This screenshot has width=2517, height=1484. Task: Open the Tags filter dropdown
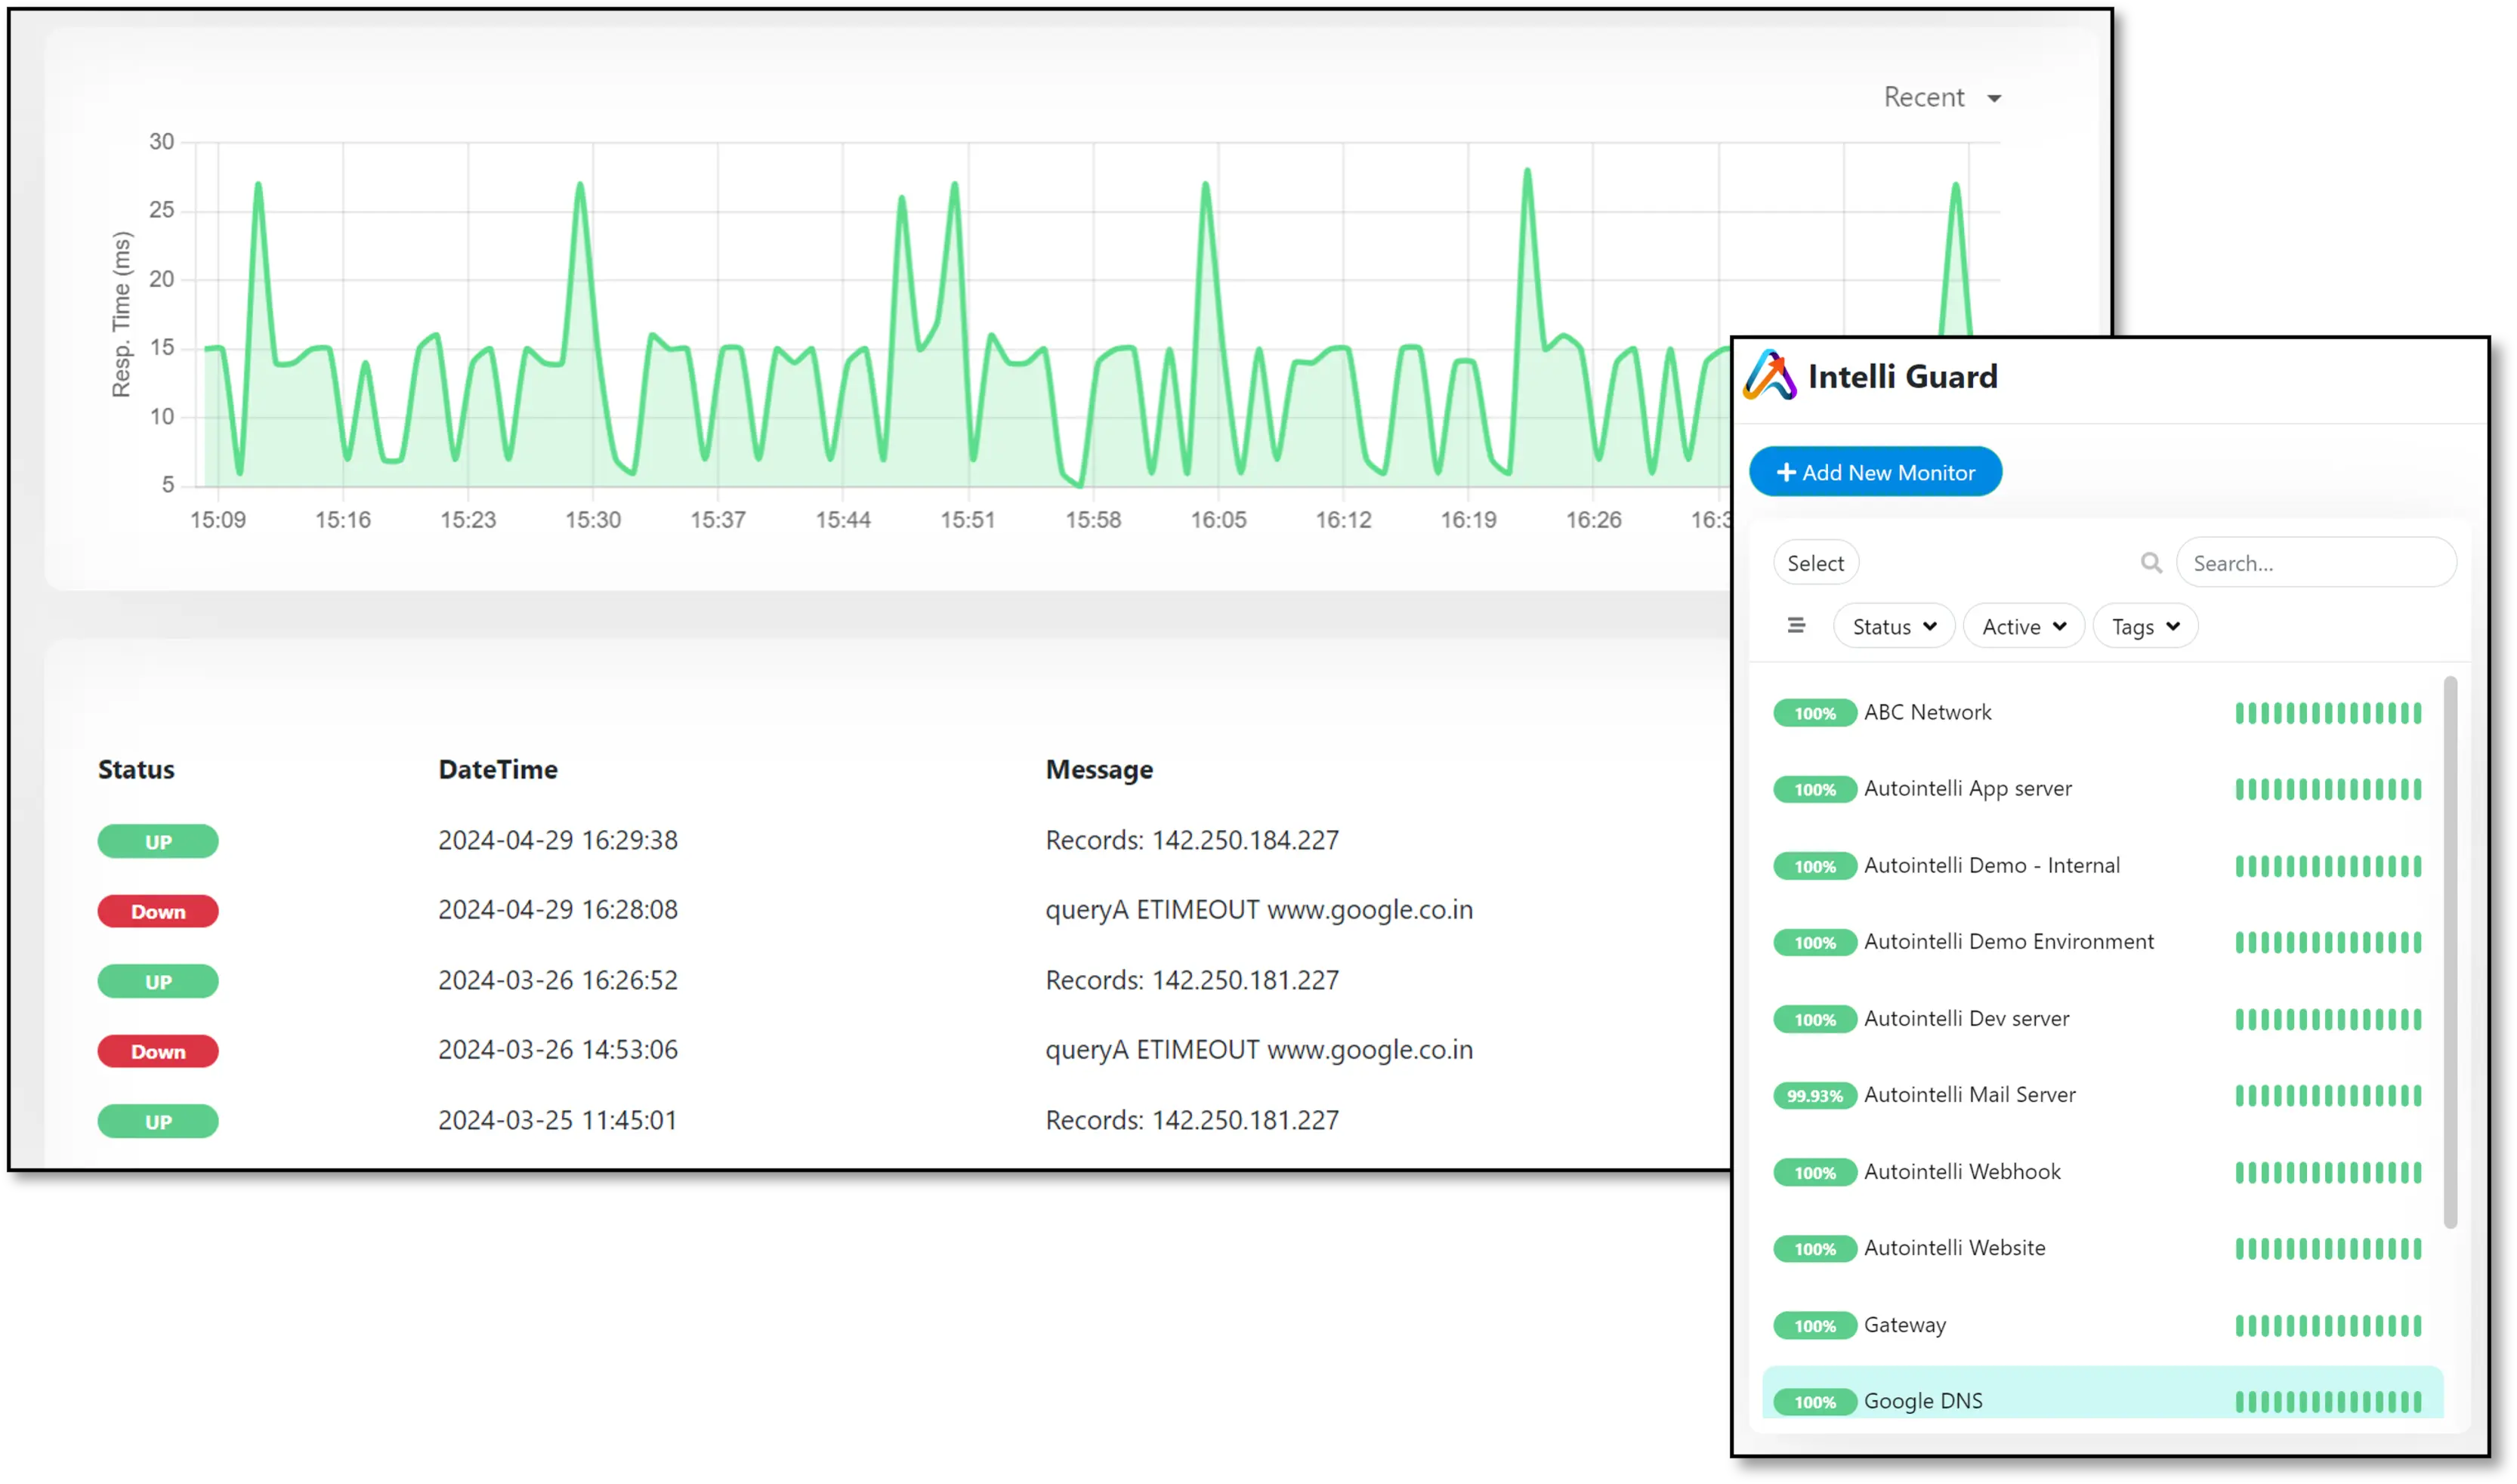(2145, 625)
